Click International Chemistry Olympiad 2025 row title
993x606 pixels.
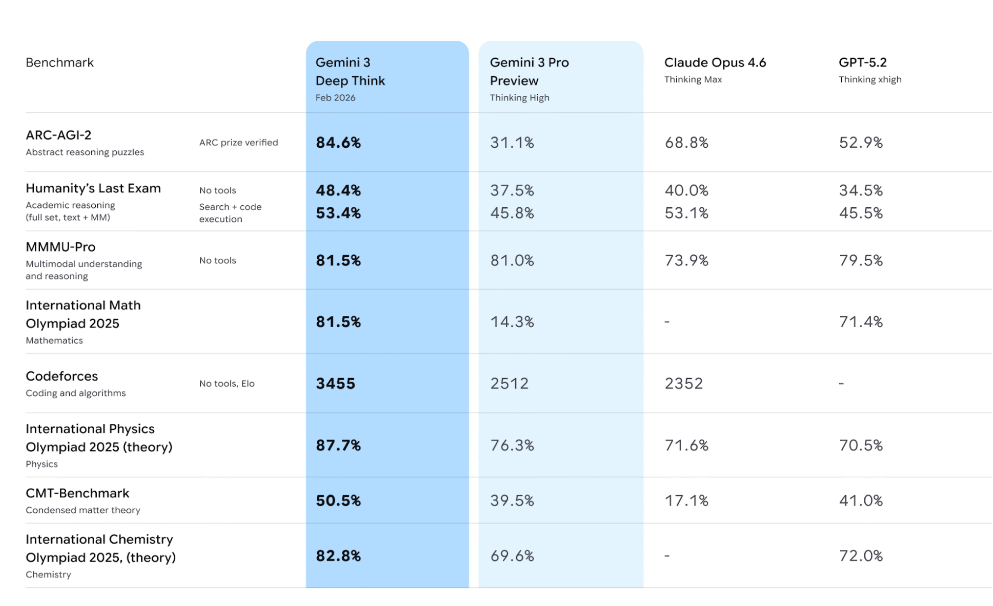[x=100, y=548]
